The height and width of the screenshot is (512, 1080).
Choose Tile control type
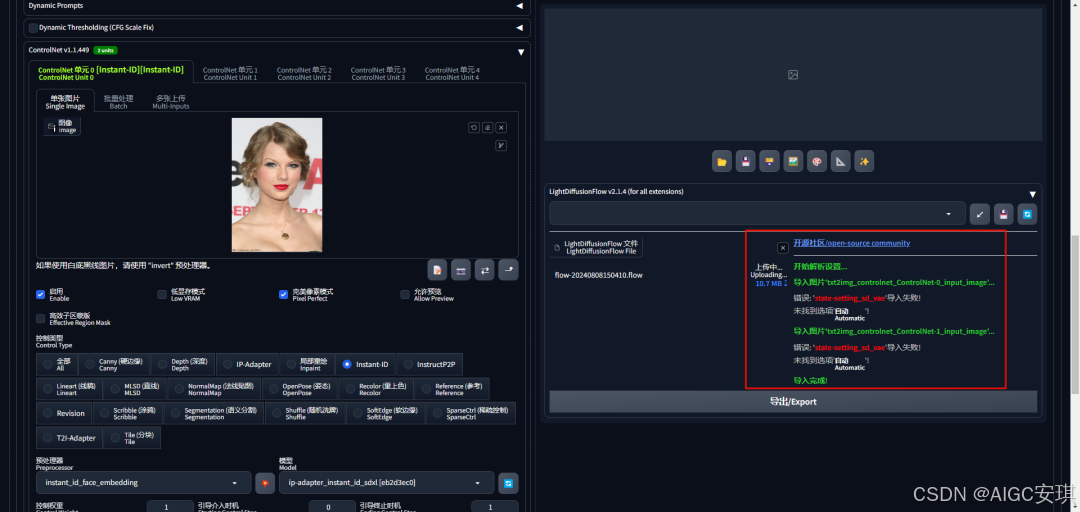[132, 438]
